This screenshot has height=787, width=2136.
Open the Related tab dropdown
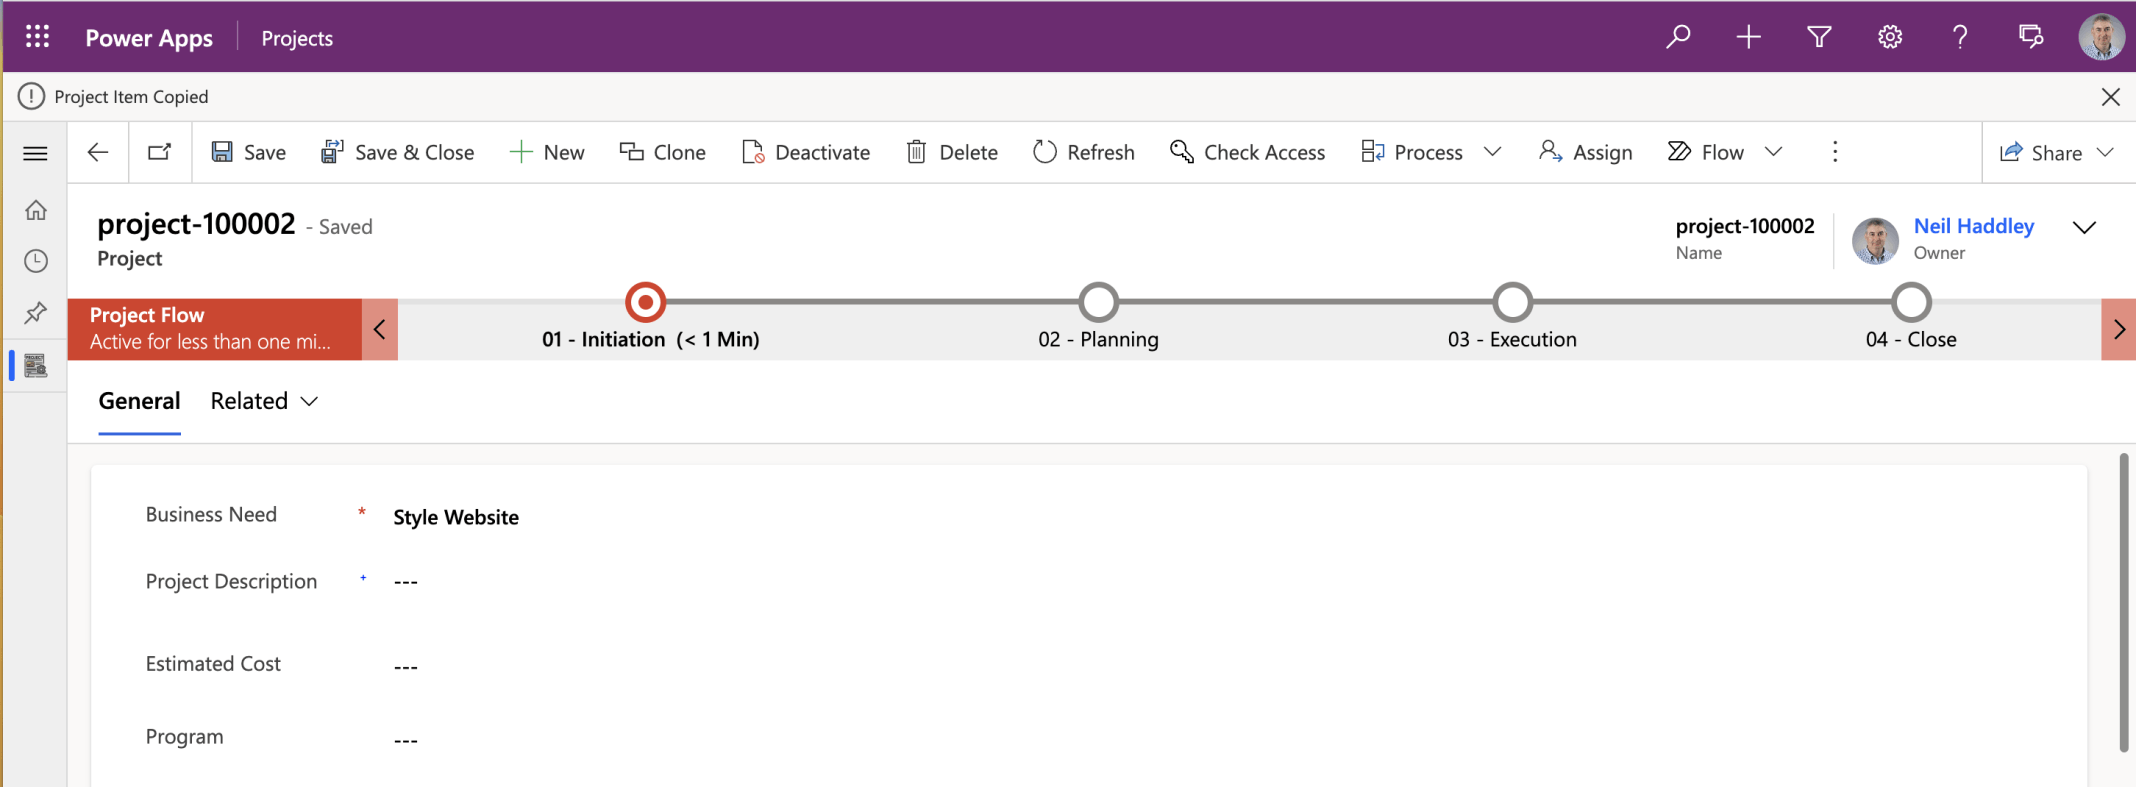pyautogui.click(x=265, y=401)
